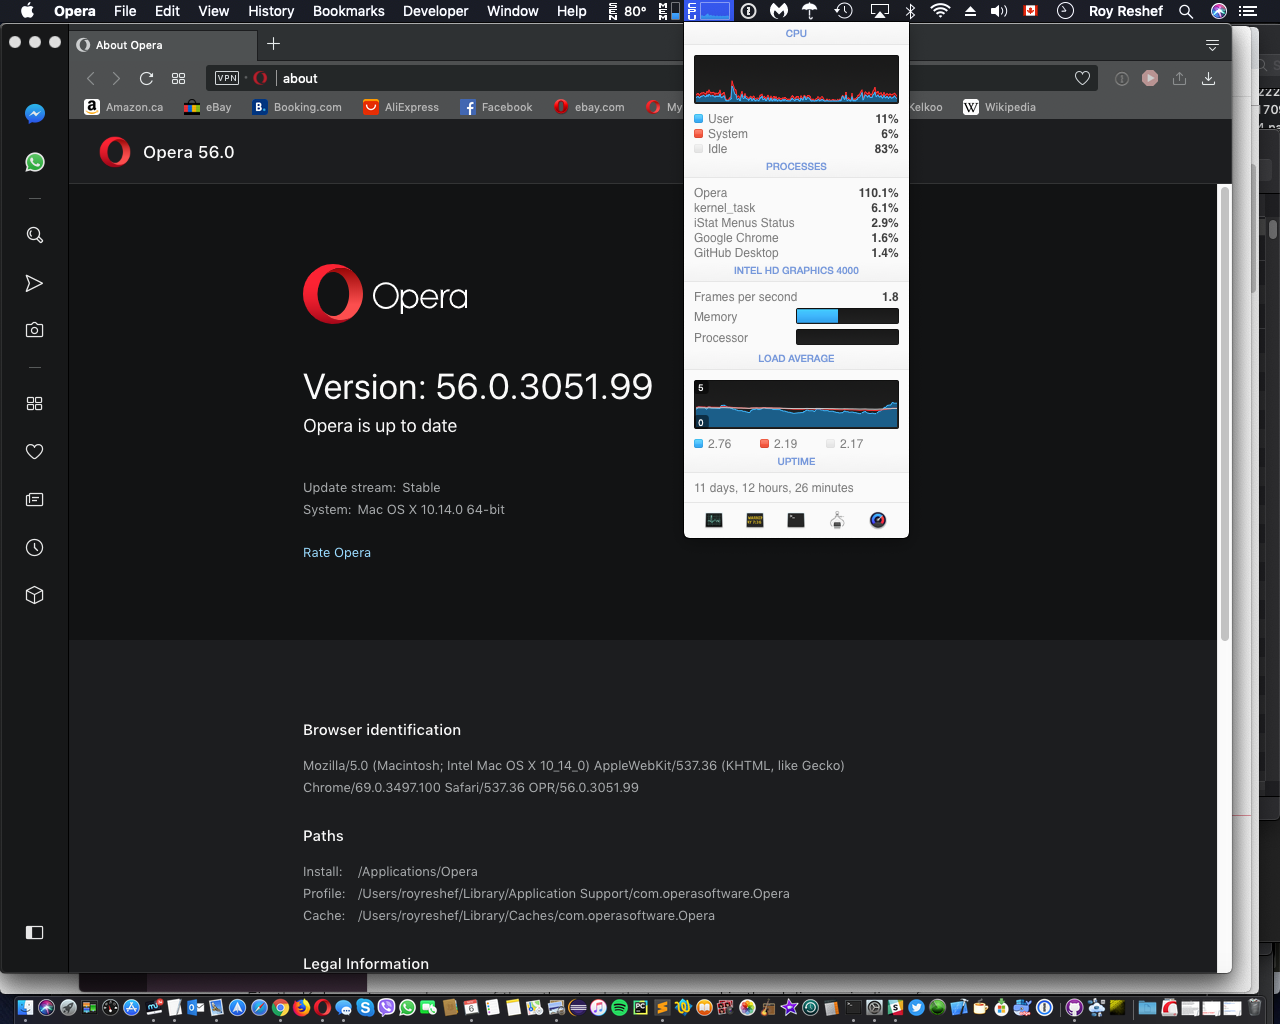Select the About Opera tab
Viewport: 1280px width, 1024px height.
[160, 45]
